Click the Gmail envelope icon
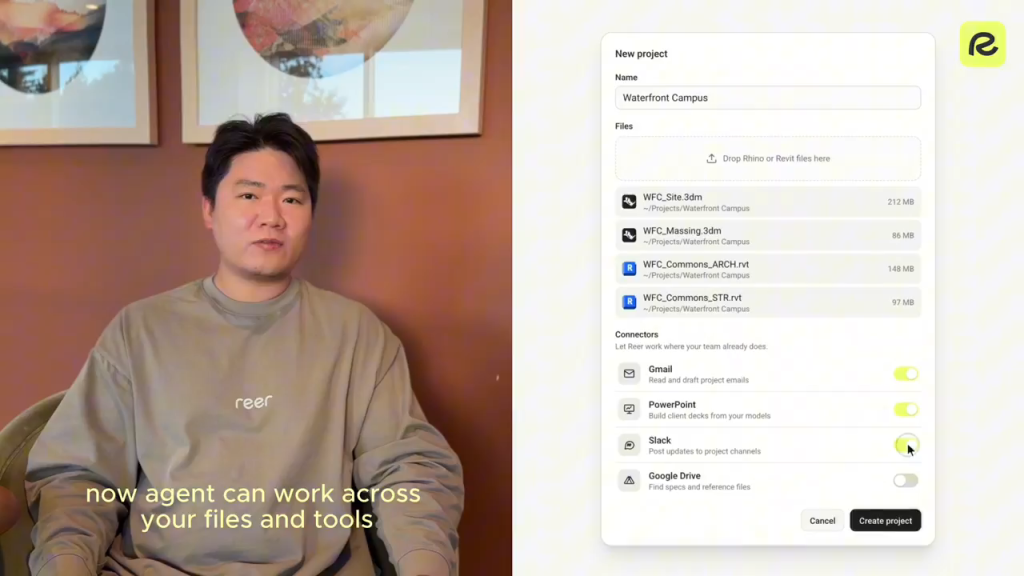1024x576 pixels. 629,374
